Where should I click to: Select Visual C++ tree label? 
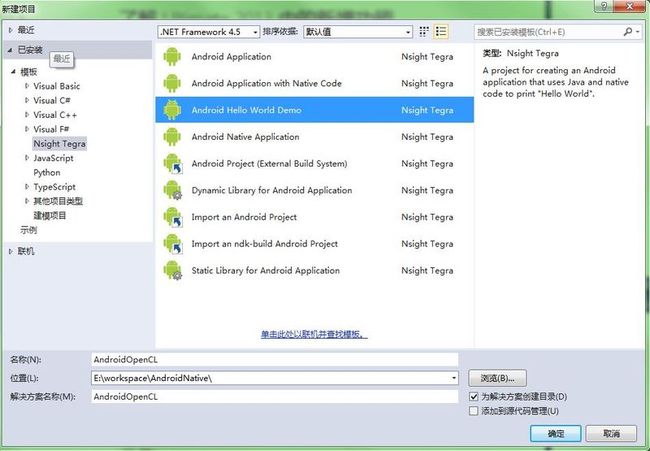click(55, 115)
